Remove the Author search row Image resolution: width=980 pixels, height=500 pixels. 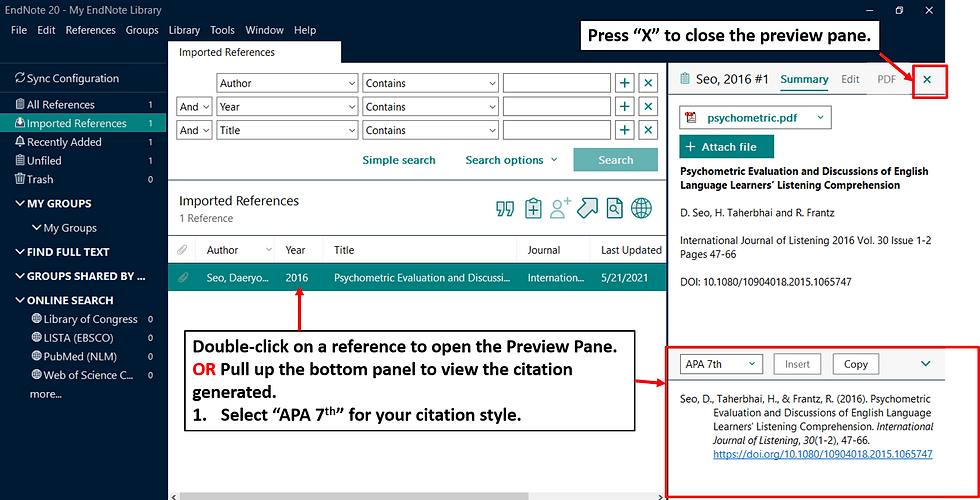(648, 83)
